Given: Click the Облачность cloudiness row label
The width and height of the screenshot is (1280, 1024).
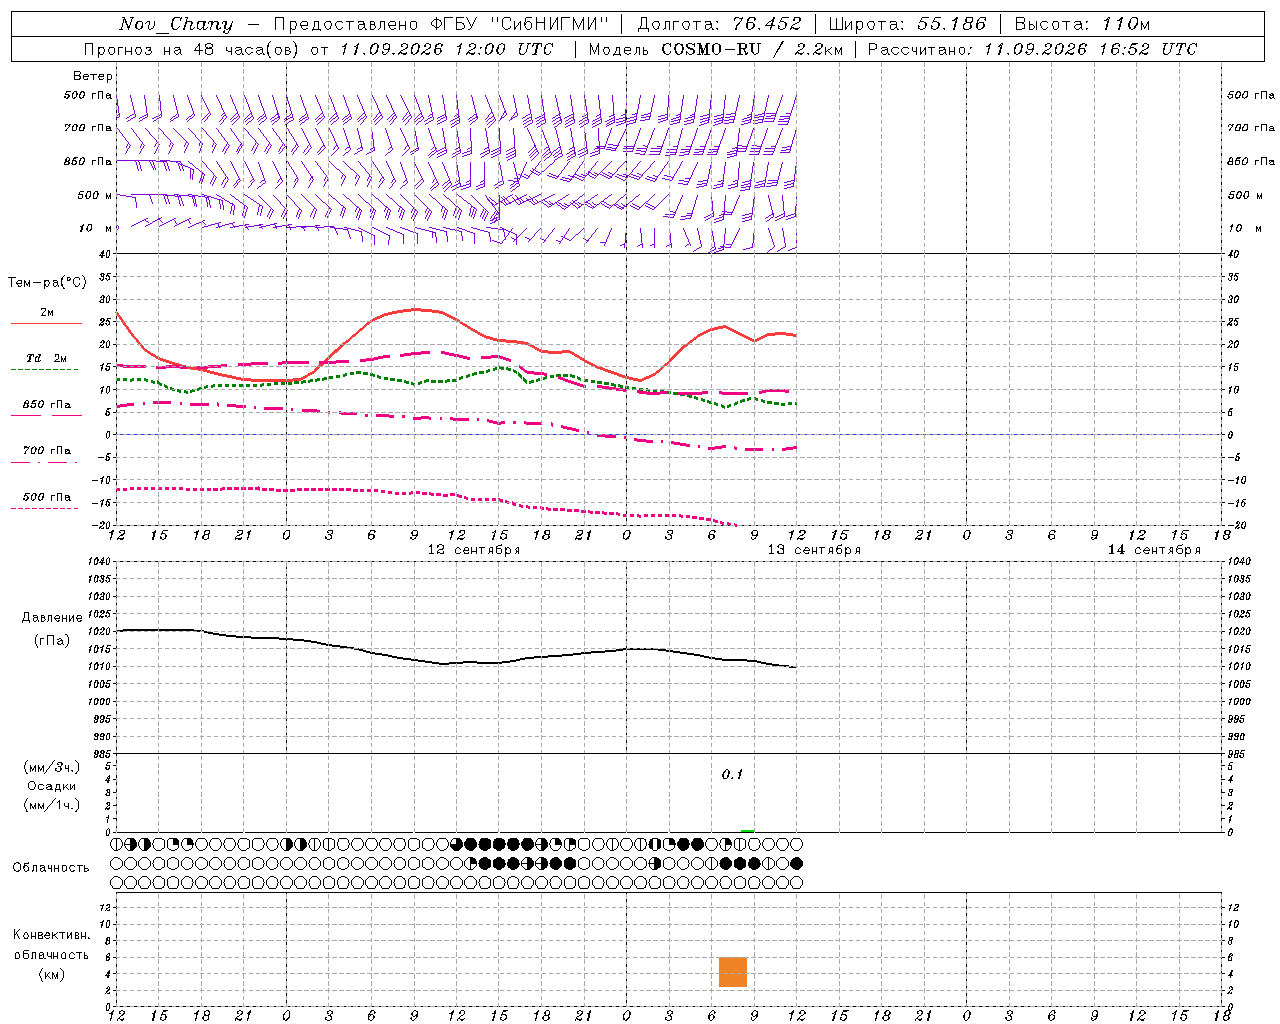Looking at the screenshot, I should pyautogui.click(x=51, y=868).
